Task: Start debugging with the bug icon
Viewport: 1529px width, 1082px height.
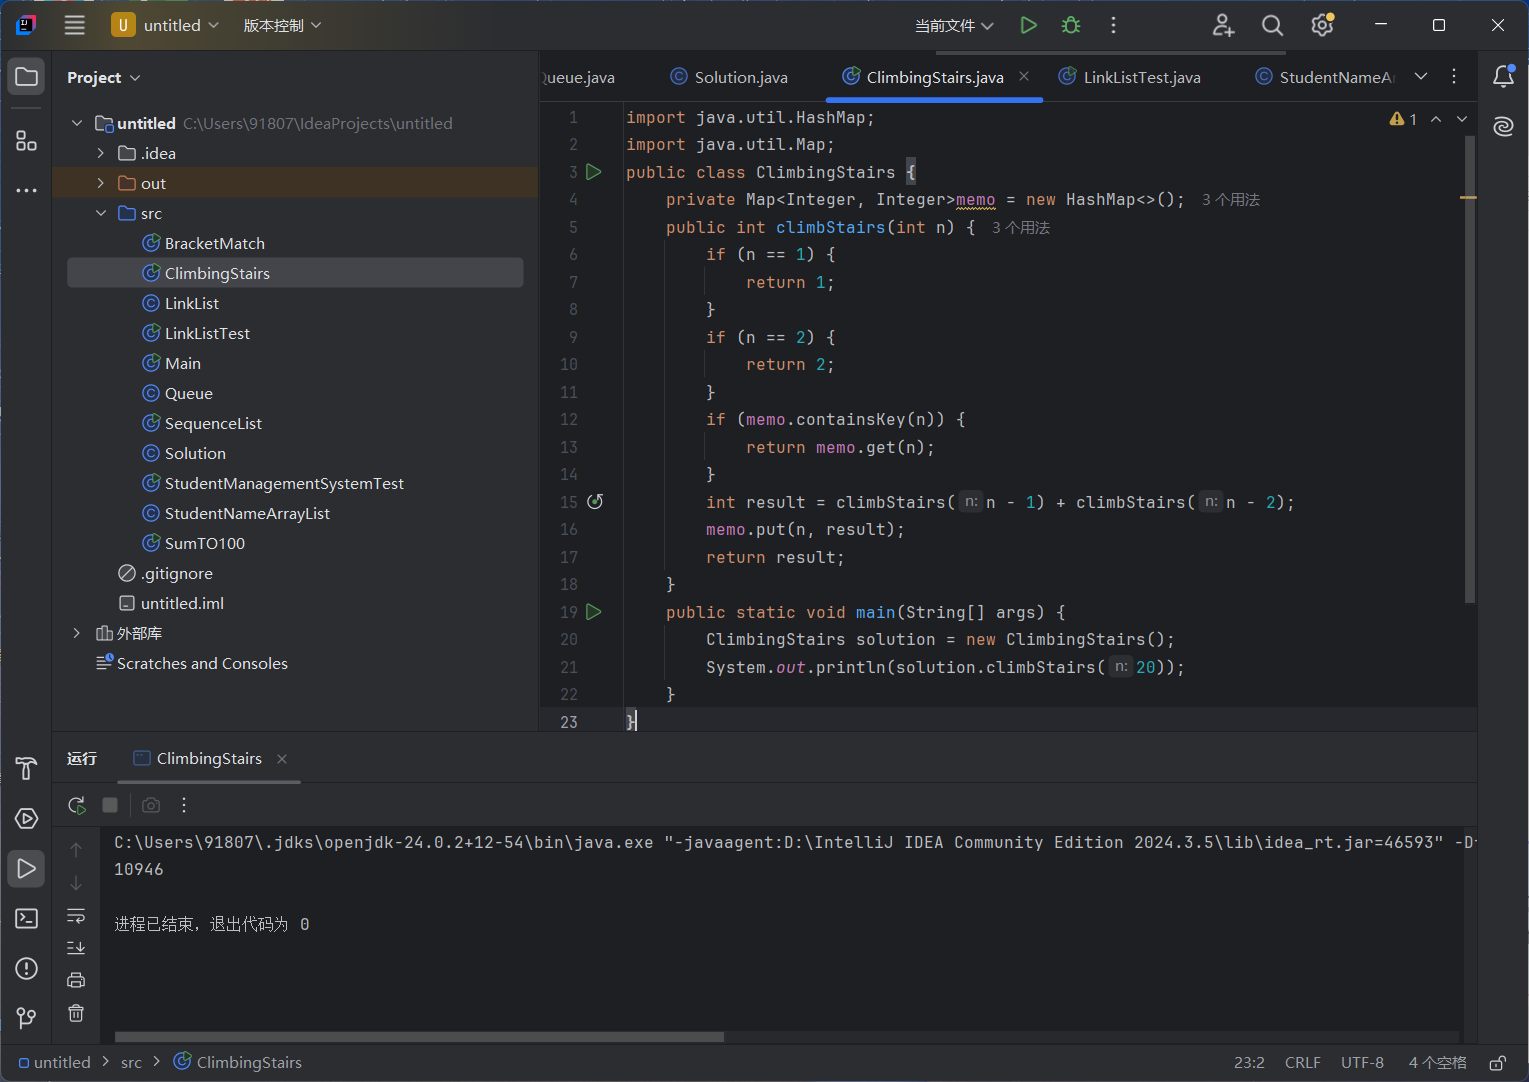Action: coord(1071,25)
